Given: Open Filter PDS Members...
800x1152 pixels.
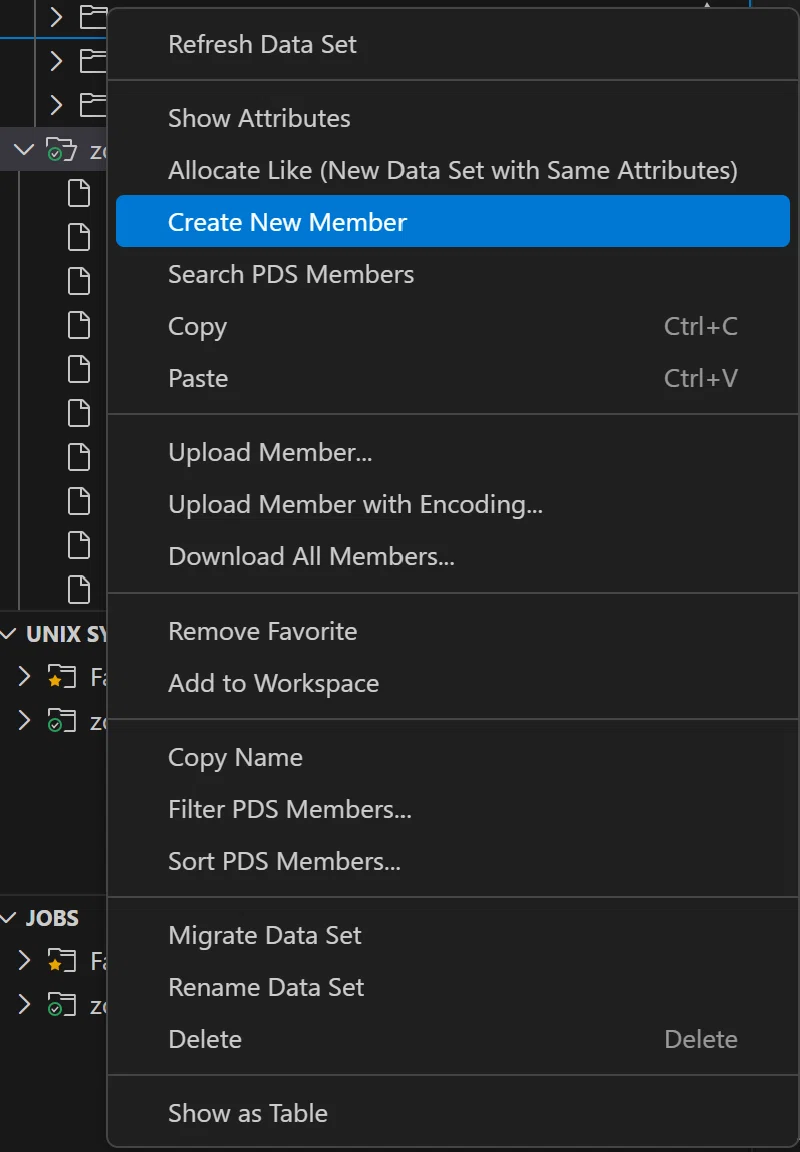Looking at the screenshot, I should click(x=453, y=810).
